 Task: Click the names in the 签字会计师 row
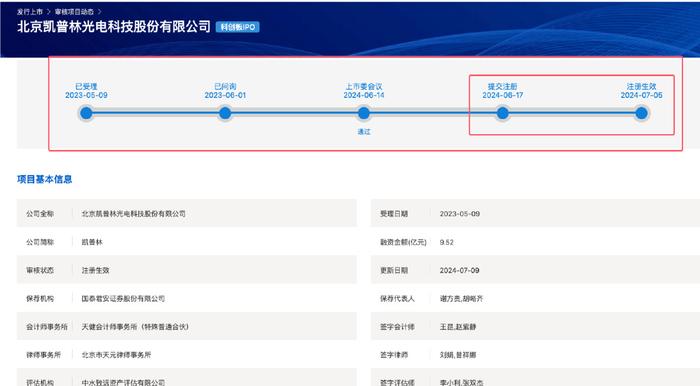(458, 327)
